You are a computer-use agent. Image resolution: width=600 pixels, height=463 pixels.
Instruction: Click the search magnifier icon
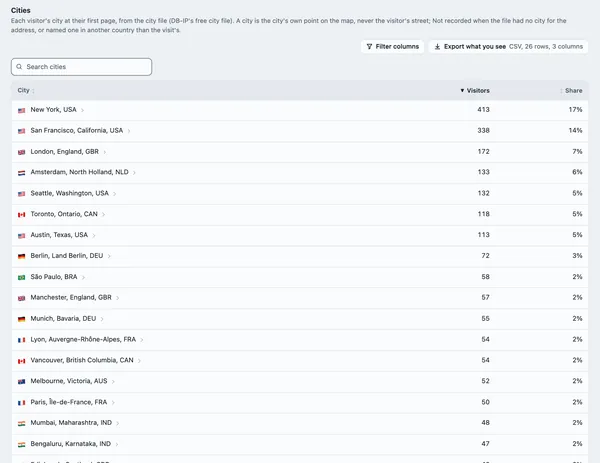click(x=19, y=67)
